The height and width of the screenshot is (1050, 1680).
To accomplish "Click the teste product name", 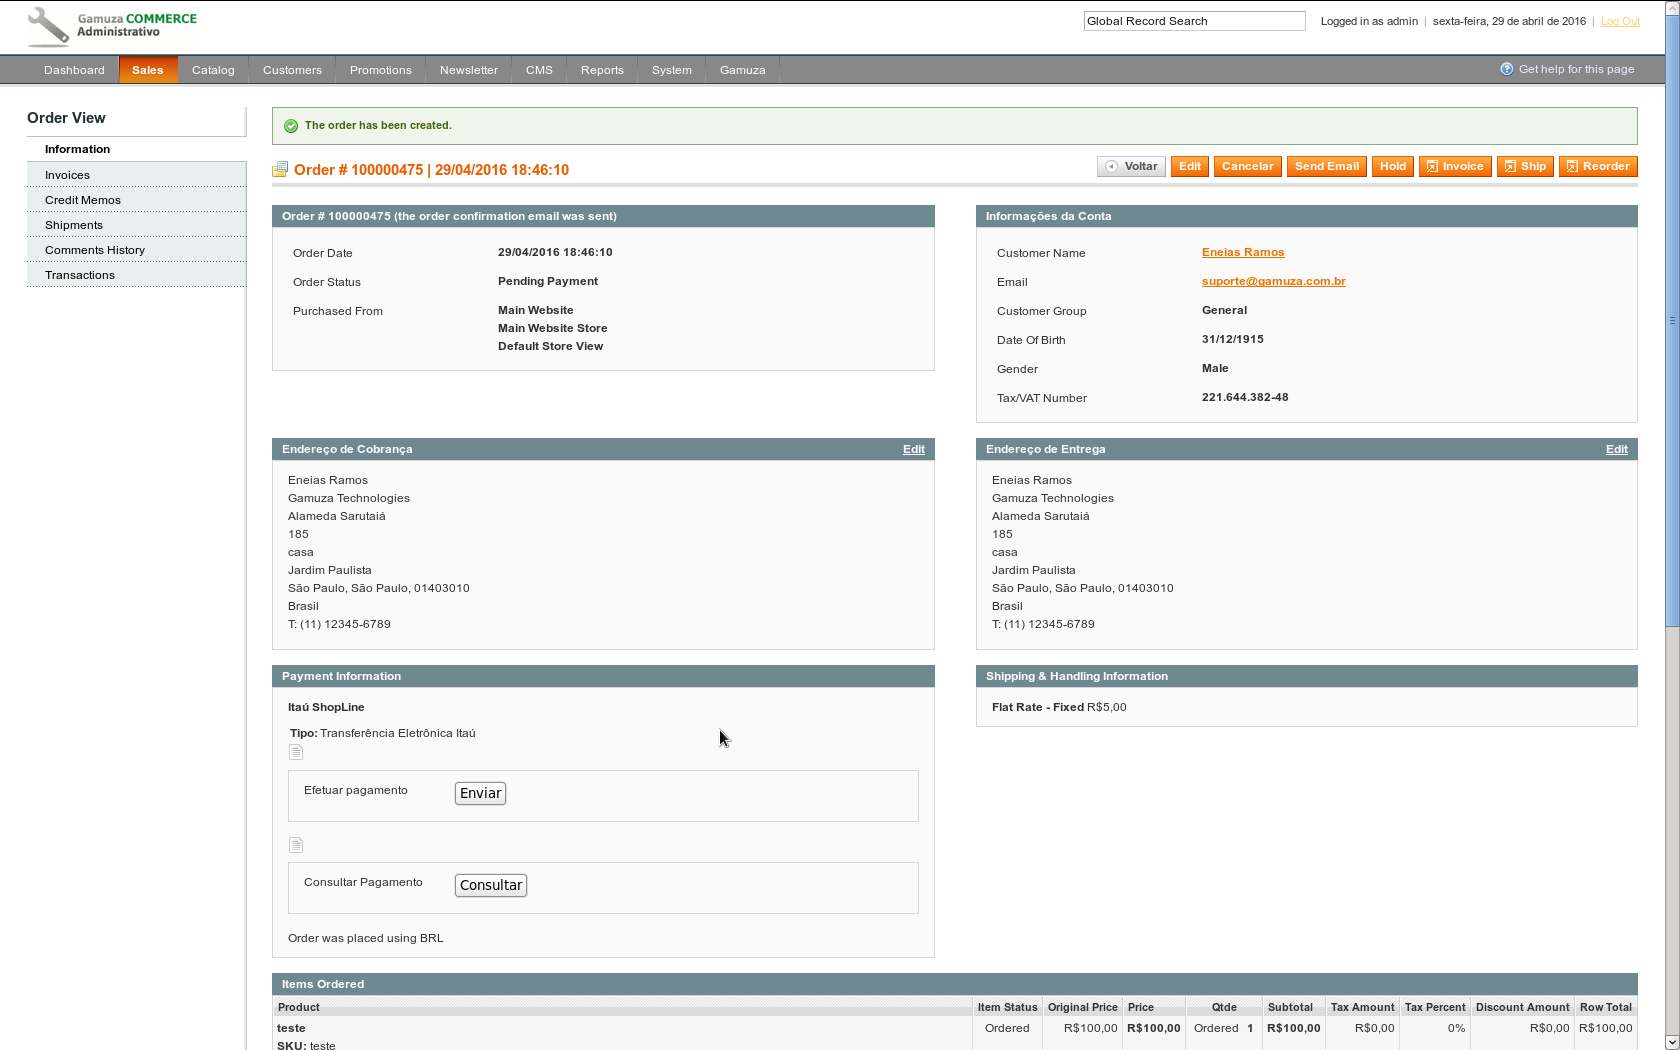I will [291, 1028].
